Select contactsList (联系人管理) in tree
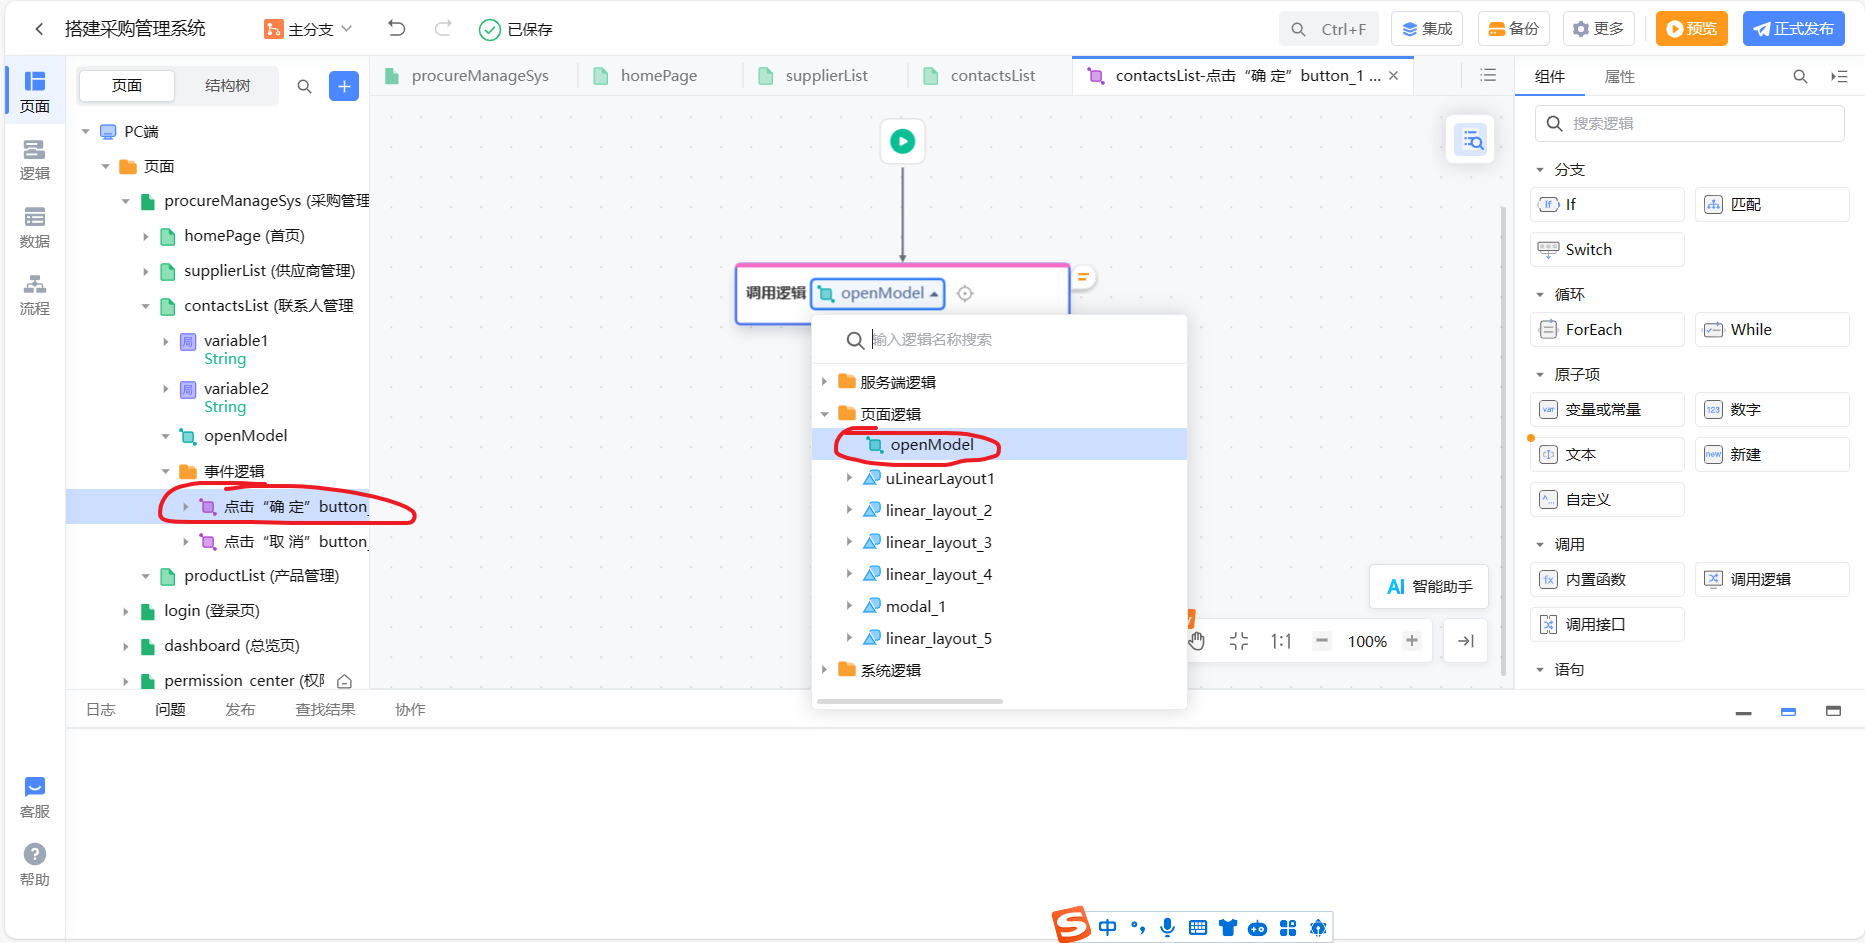Screen dimensions: 1865x943 coord(268,306)
